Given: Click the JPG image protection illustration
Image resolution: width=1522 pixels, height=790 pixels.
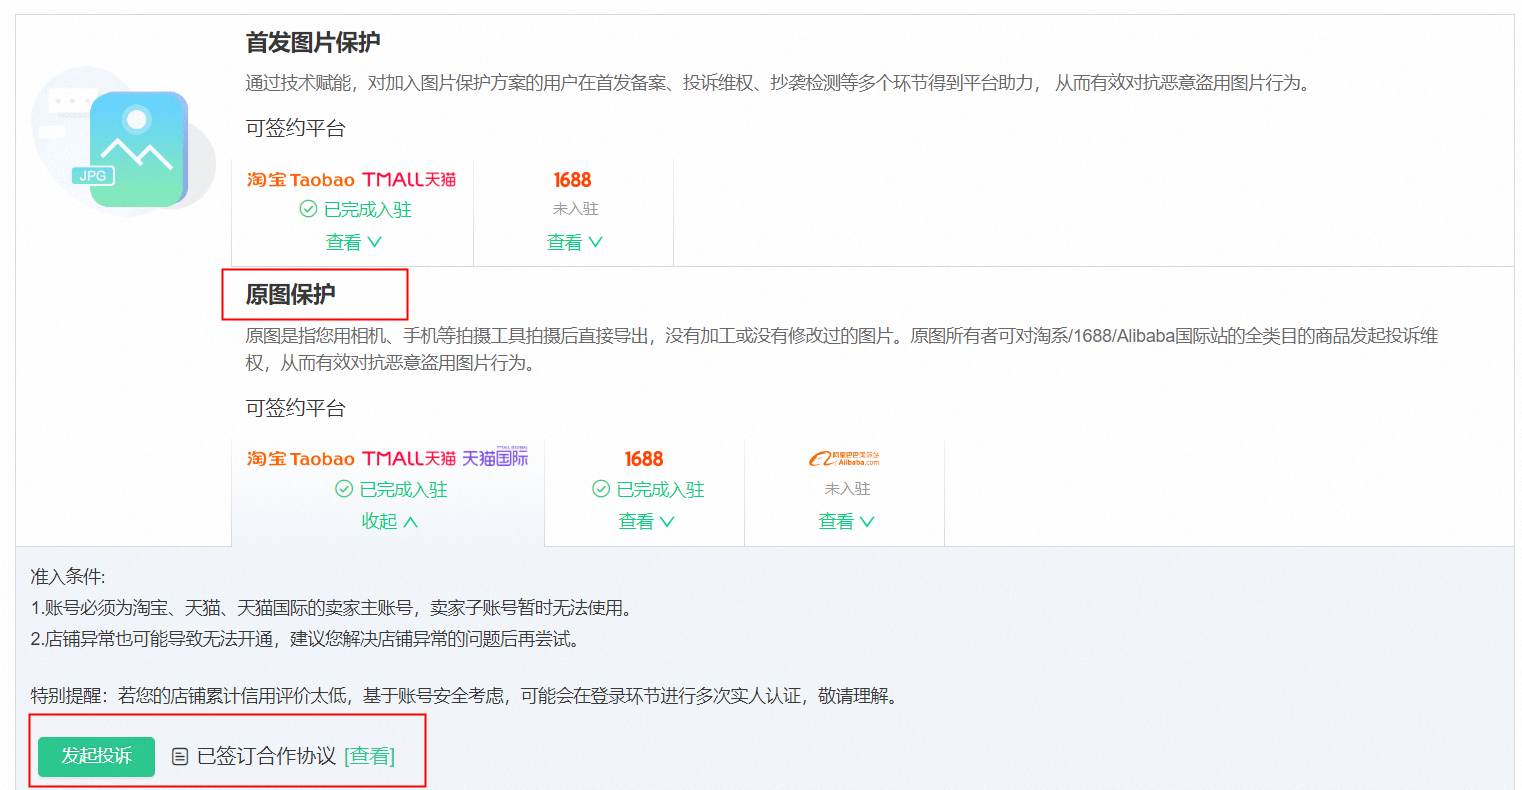Looking at the screenshot, I should pyautogui.click(x=124, y=140).
